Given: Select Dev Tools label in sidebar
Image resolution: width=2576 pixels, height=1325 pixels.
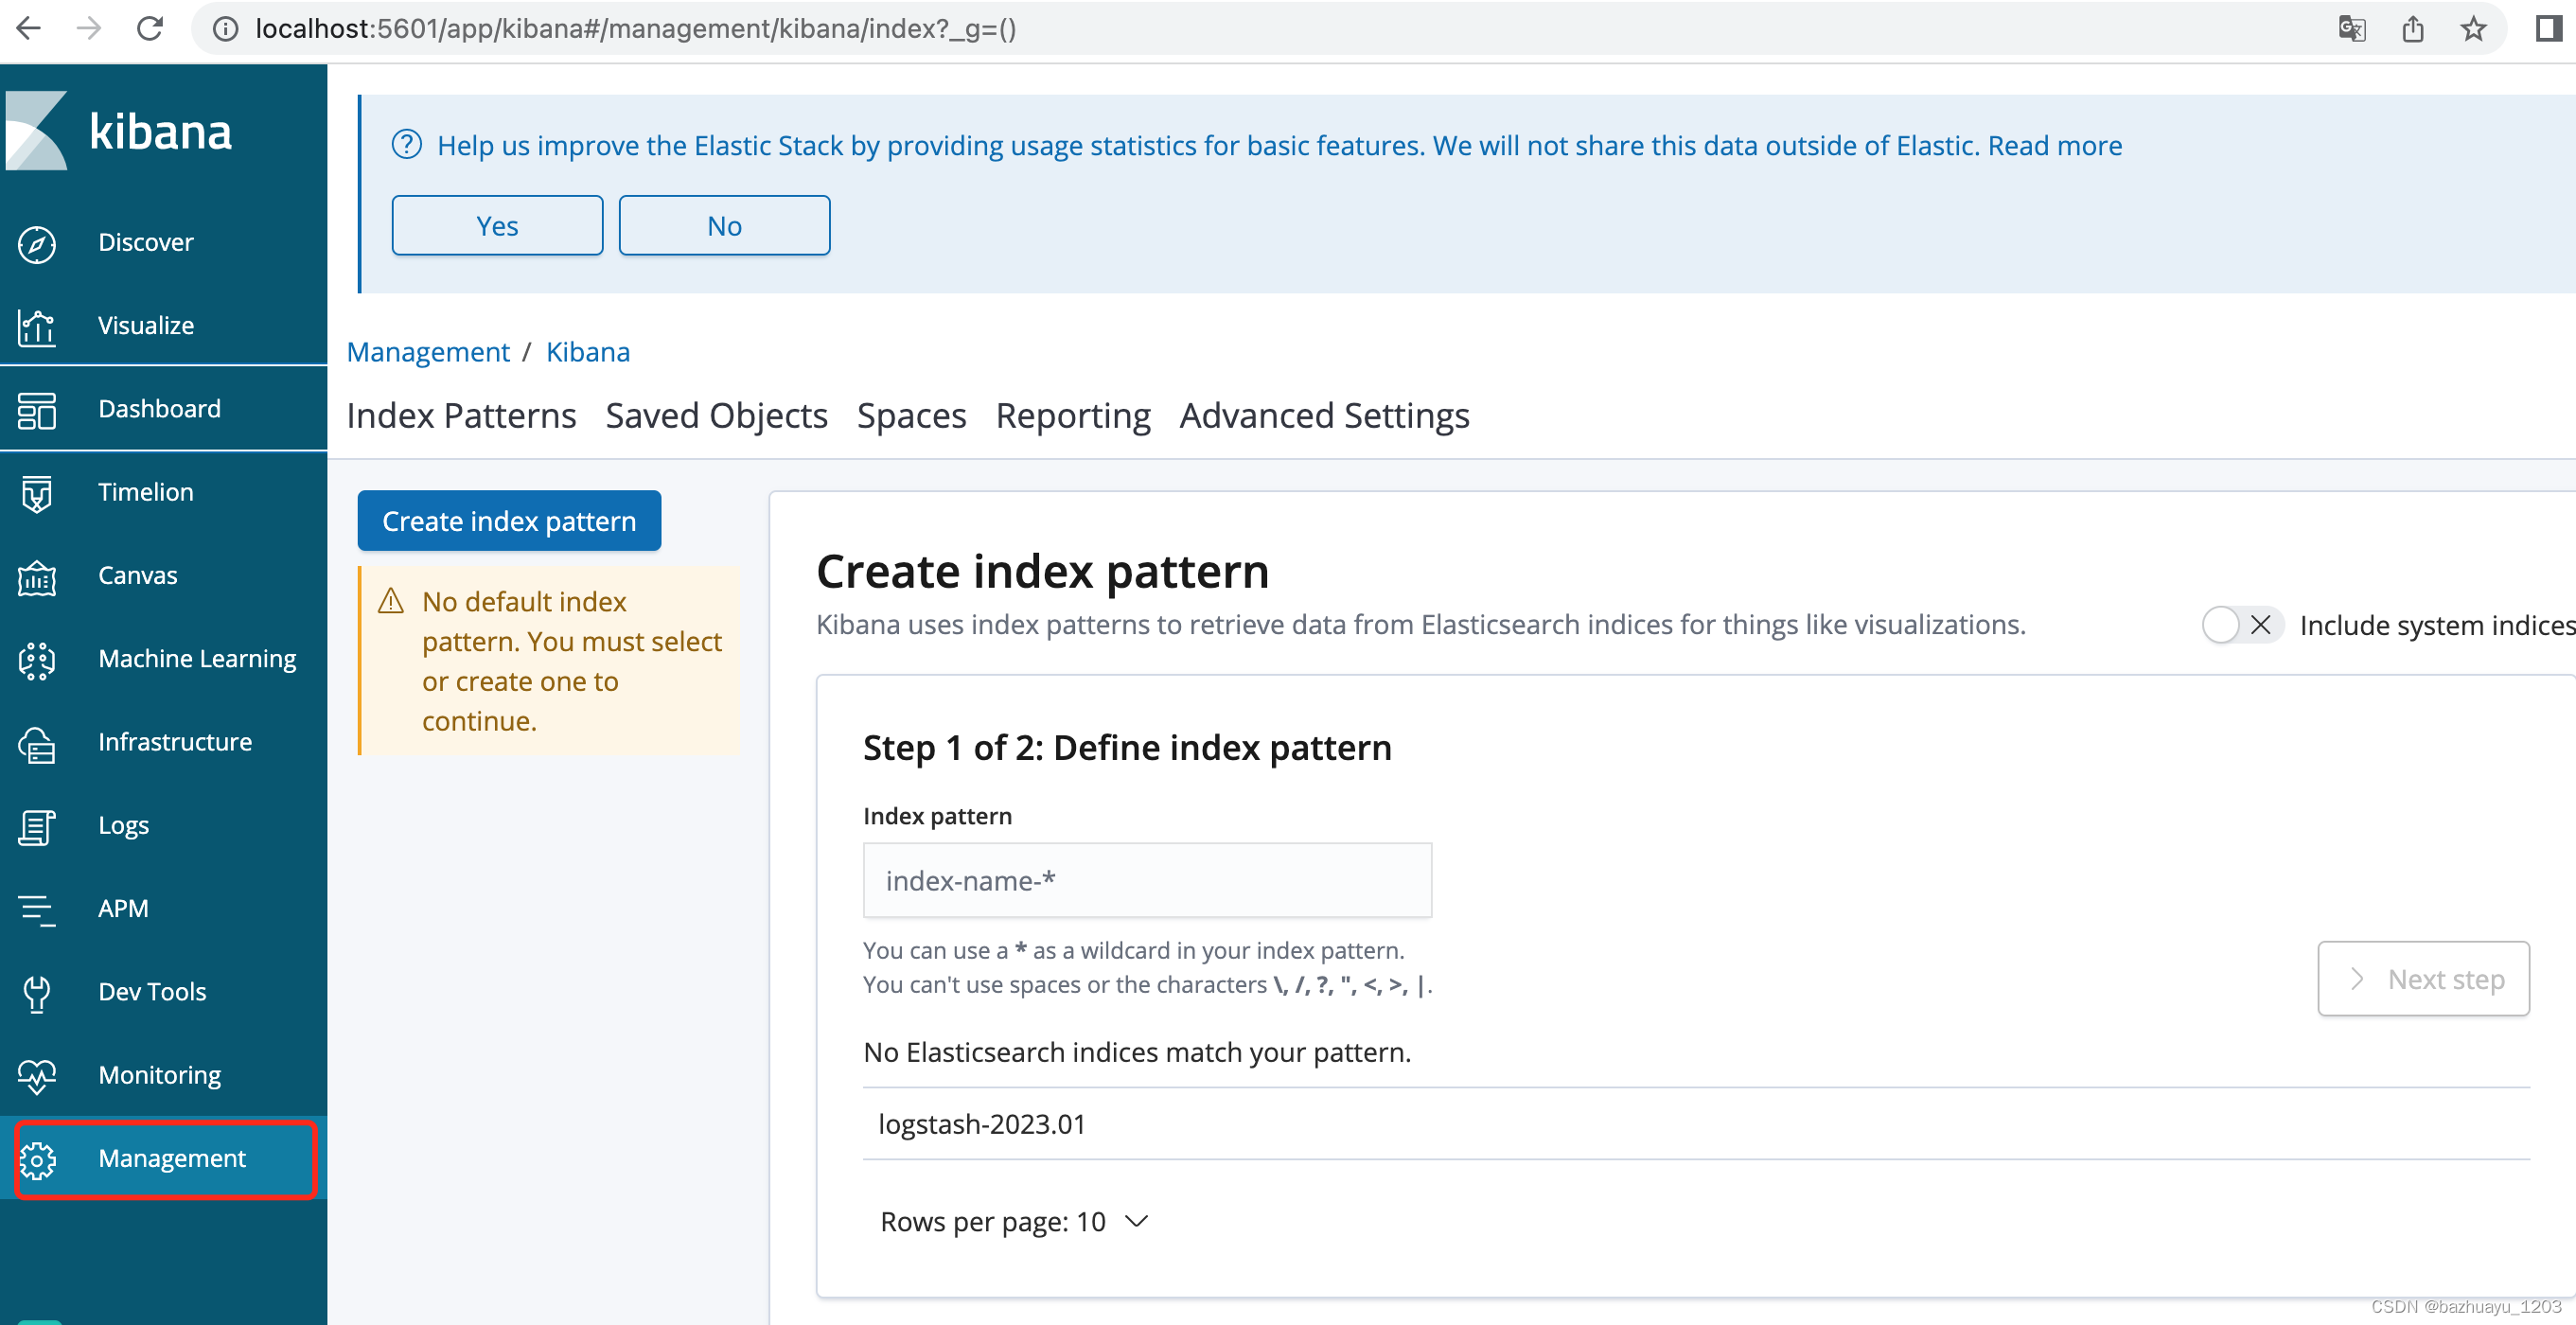Looking at the screenshot, I should pyautogui.click(x=152, y=991).
